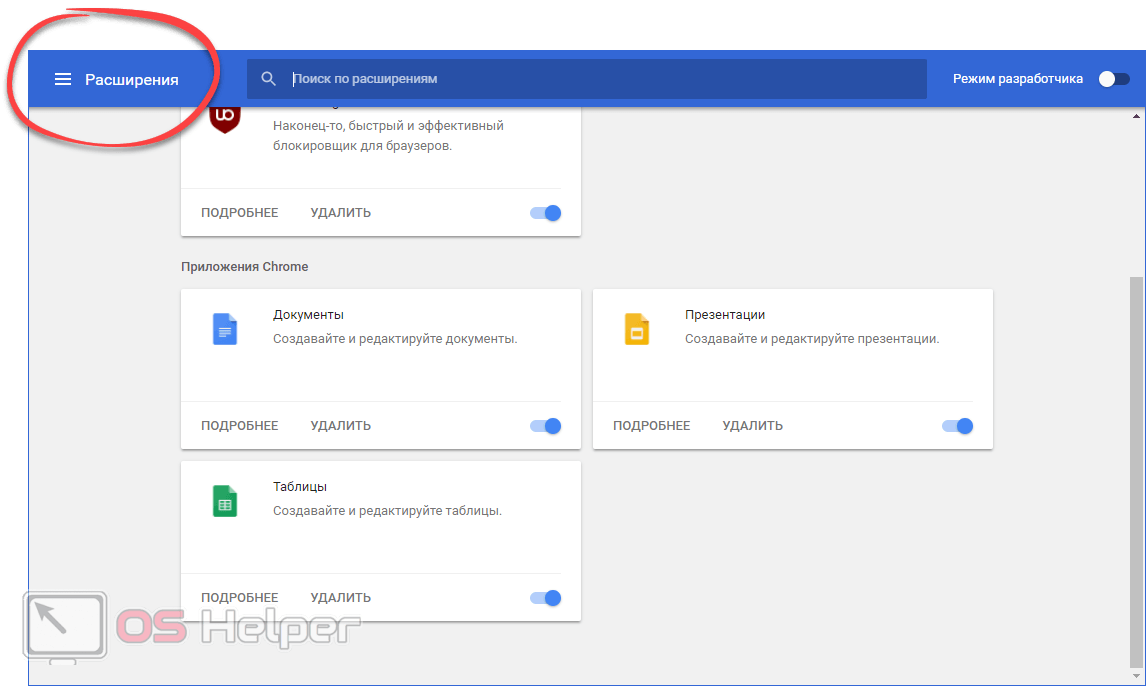The height and width of the screenshot is (686, 1146).
Task: Click Удалить for Презентации
Action: 753,426
